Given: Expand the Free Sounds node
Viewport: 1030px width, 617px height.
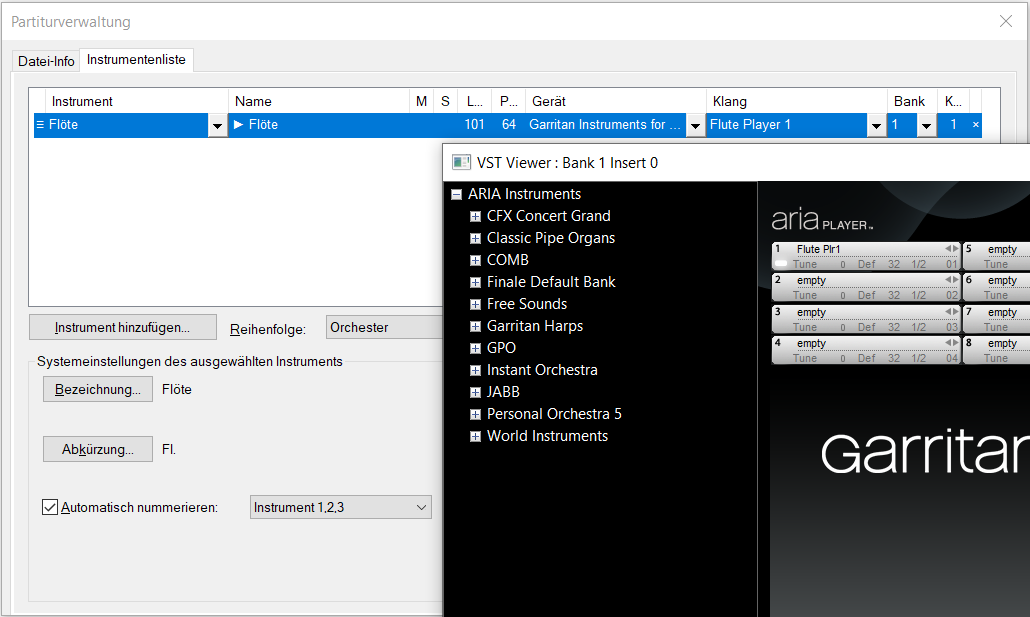Looking at the screenshot, I should [x=476, y=304].
